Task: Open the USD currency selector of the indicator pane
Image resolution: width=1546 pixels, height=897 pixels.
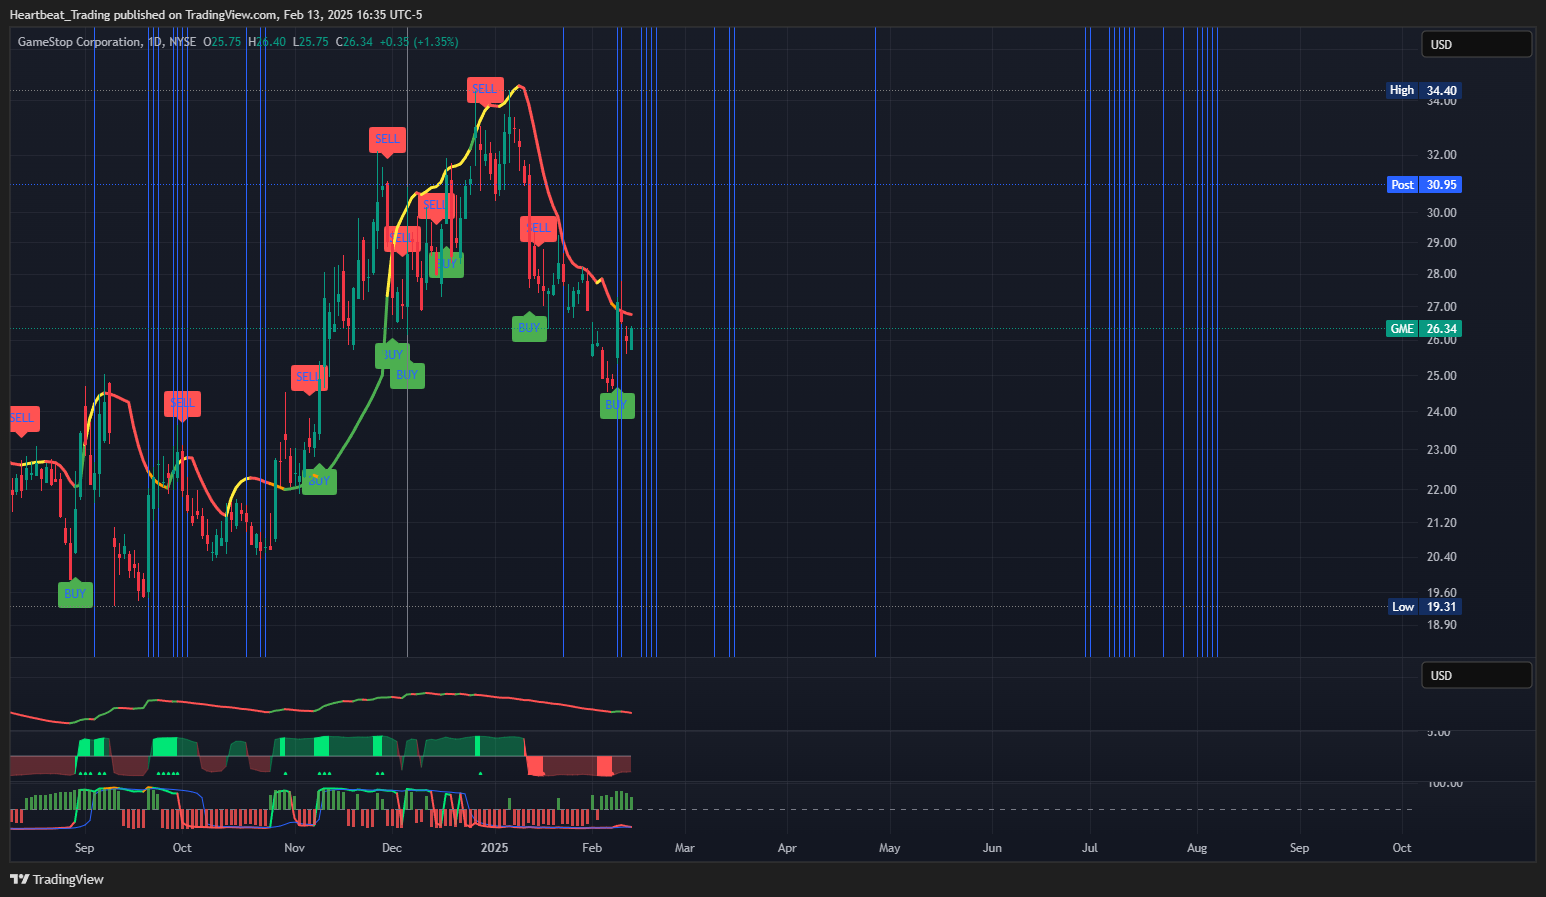Action: tap(1476, 675)
